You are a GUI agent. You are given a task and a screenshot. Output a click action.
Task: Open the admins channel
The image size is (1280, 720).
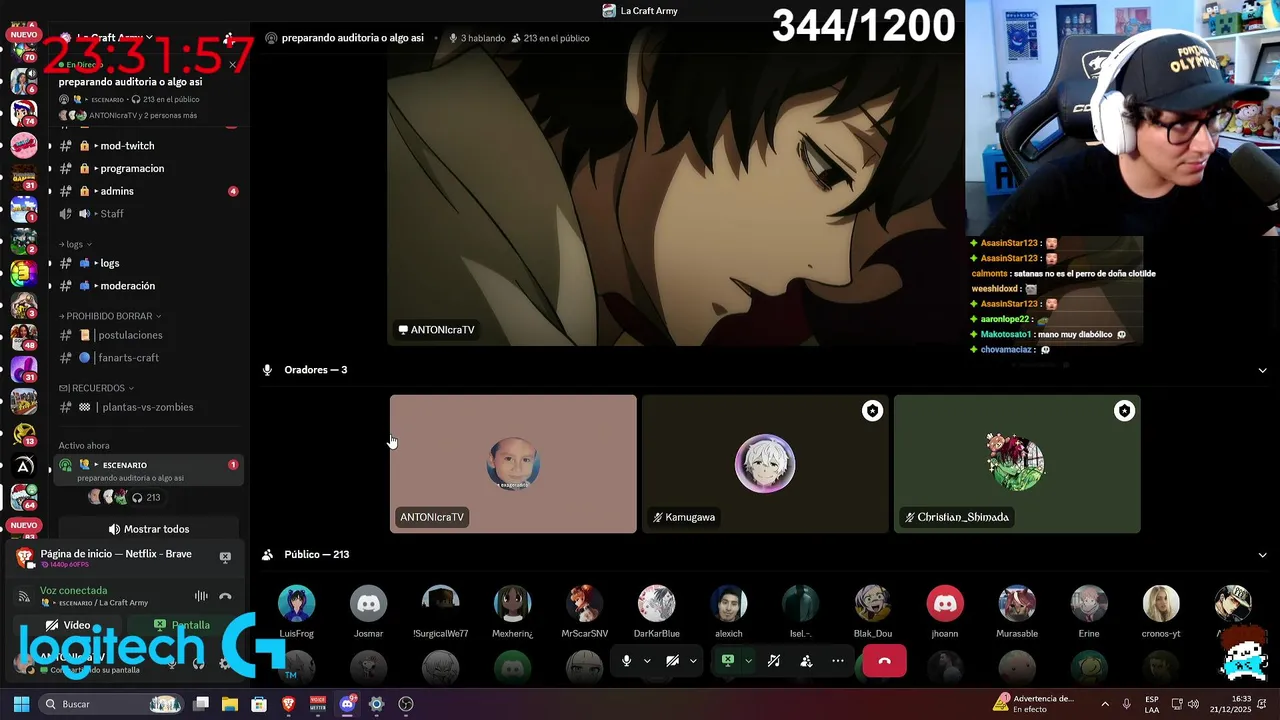[x=148, y=191]
